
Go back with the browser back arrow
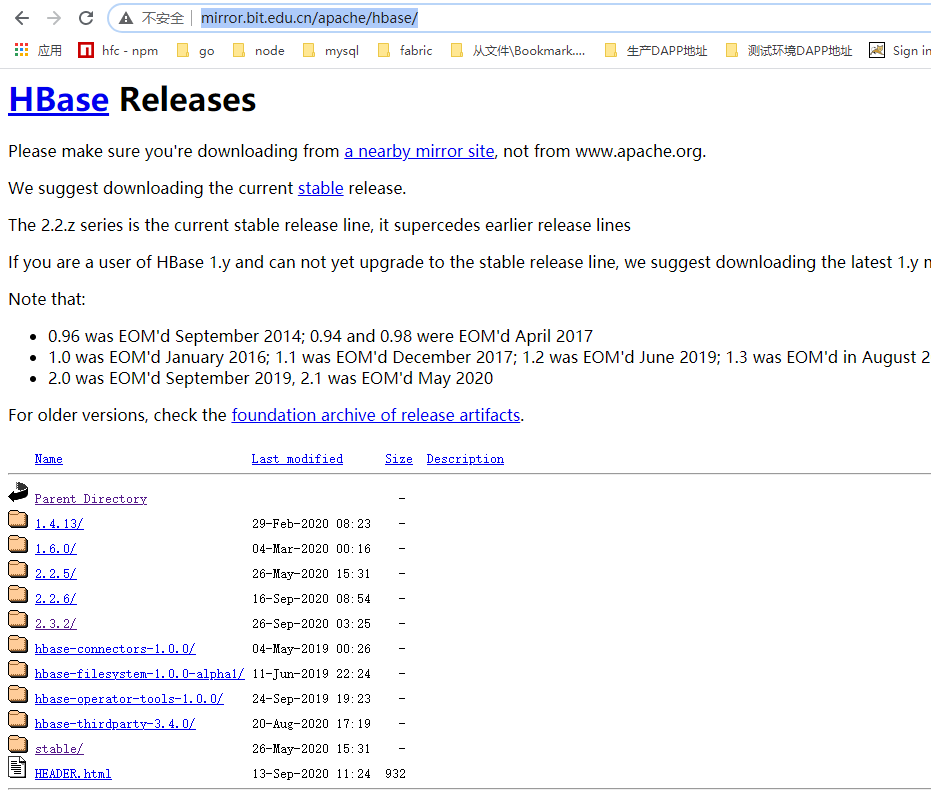pos(22,18)
